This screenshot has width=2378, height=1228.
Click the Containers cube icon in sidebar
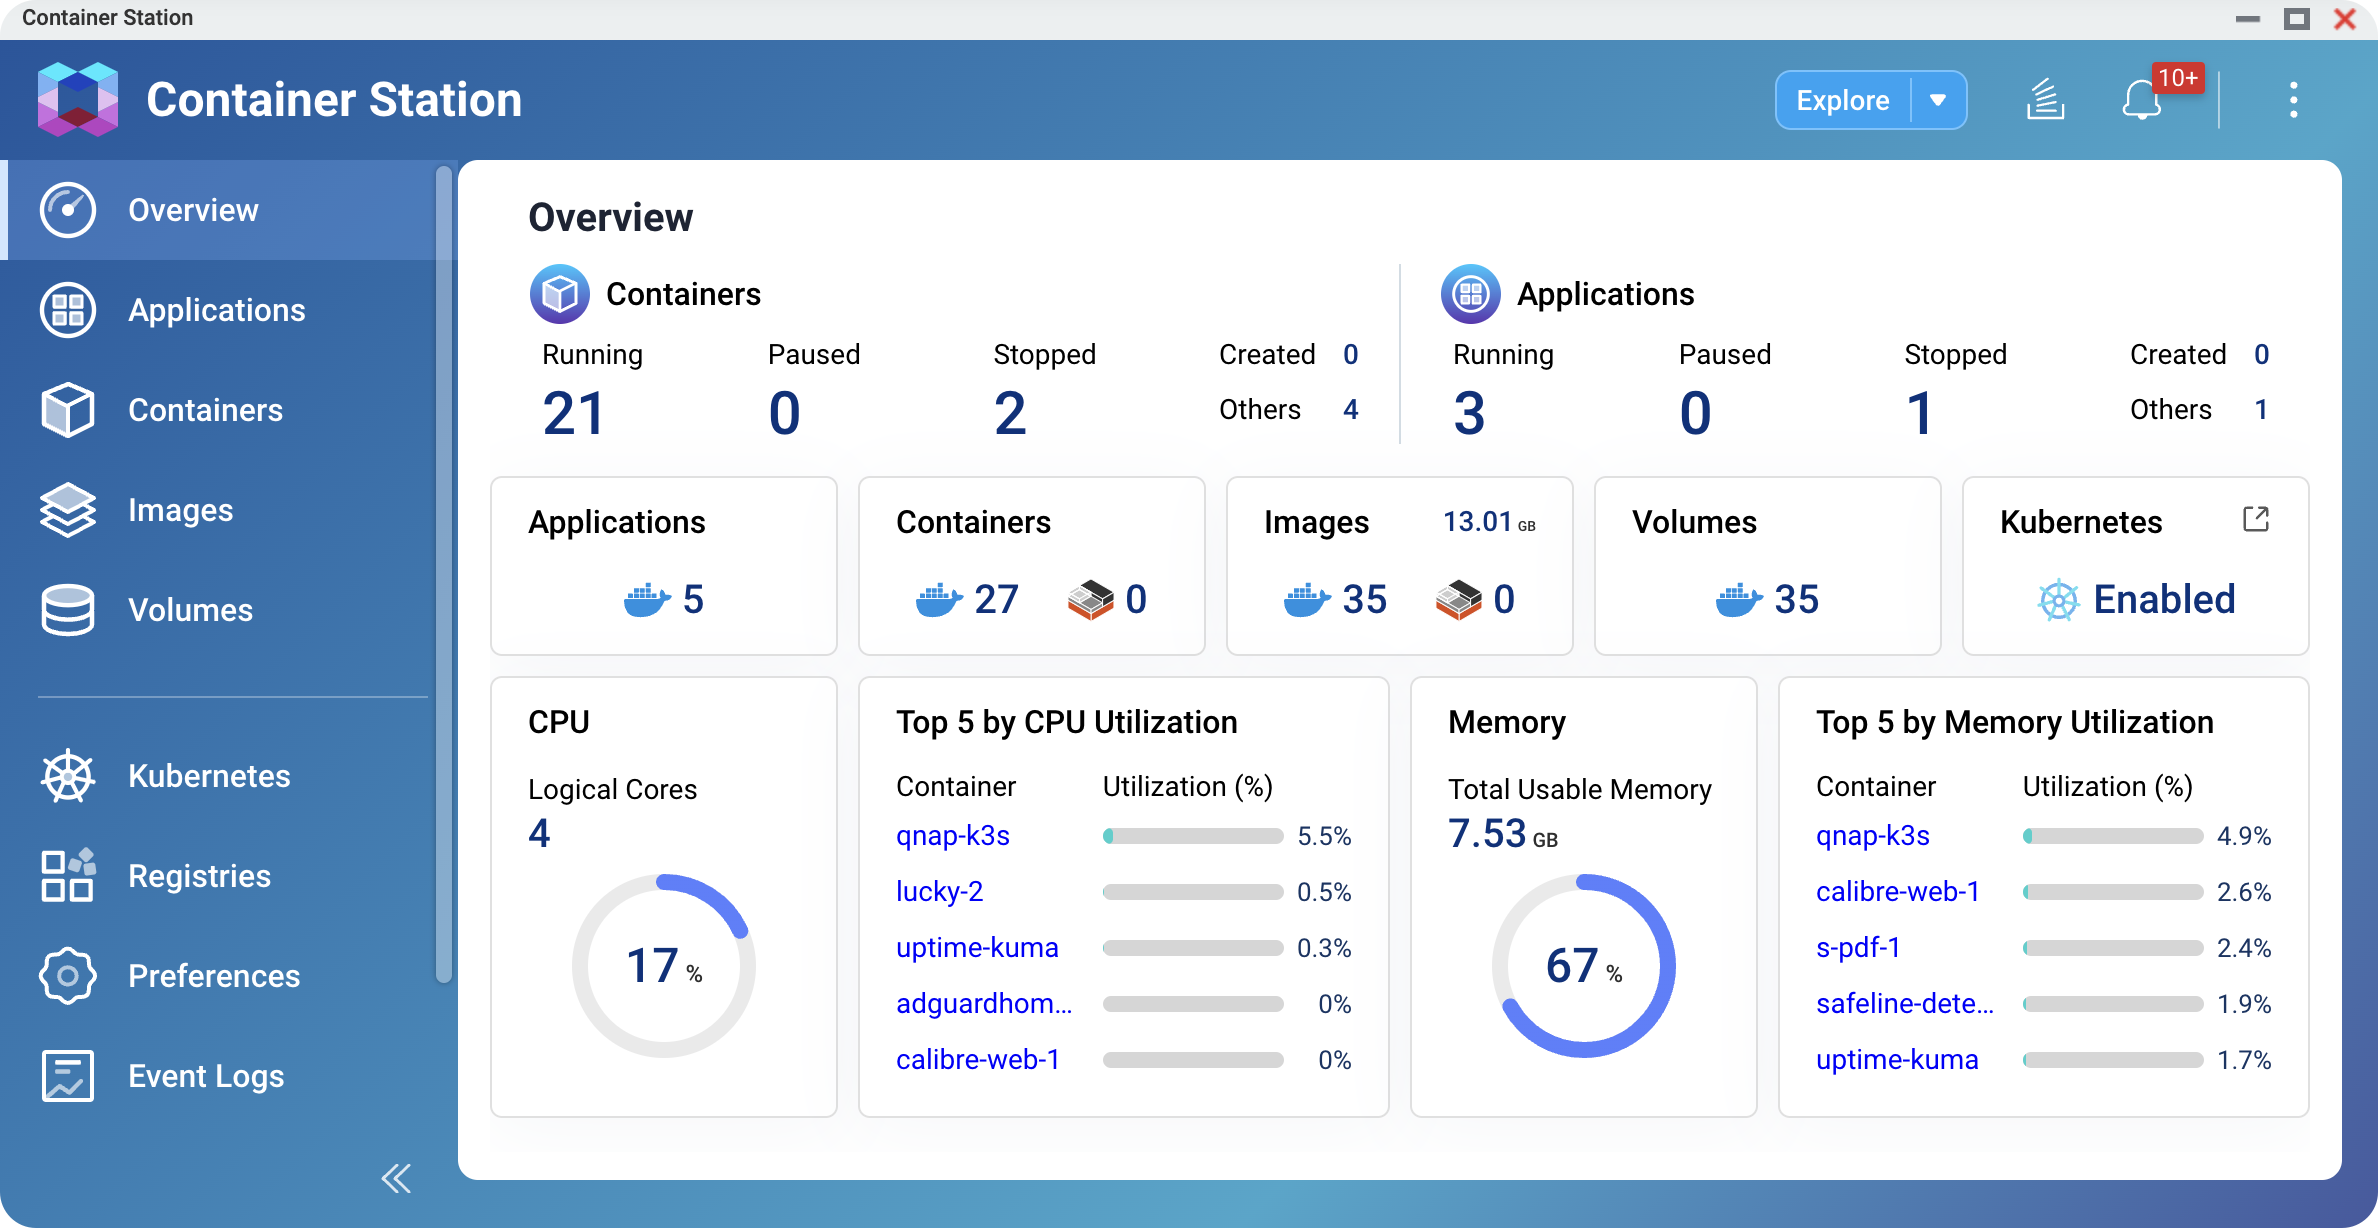click(68, 410)
